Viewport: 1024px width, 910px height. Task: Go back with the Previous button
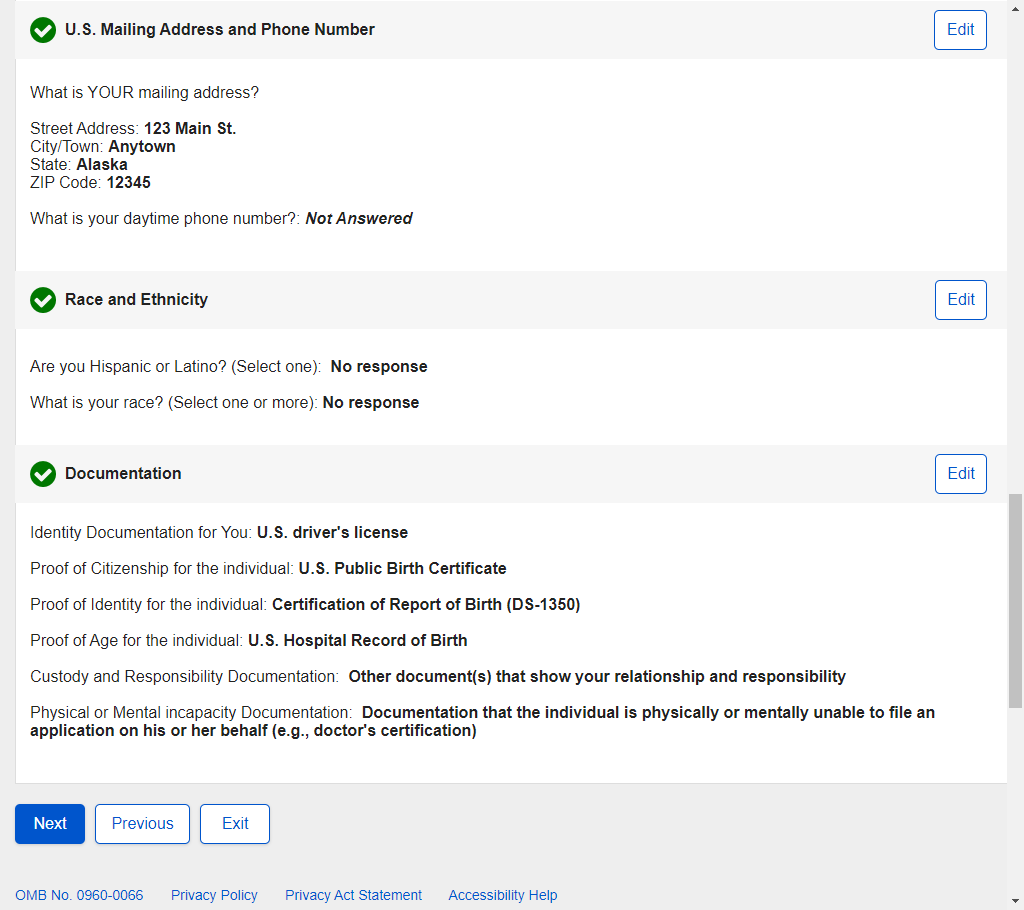tap(142, 824)
